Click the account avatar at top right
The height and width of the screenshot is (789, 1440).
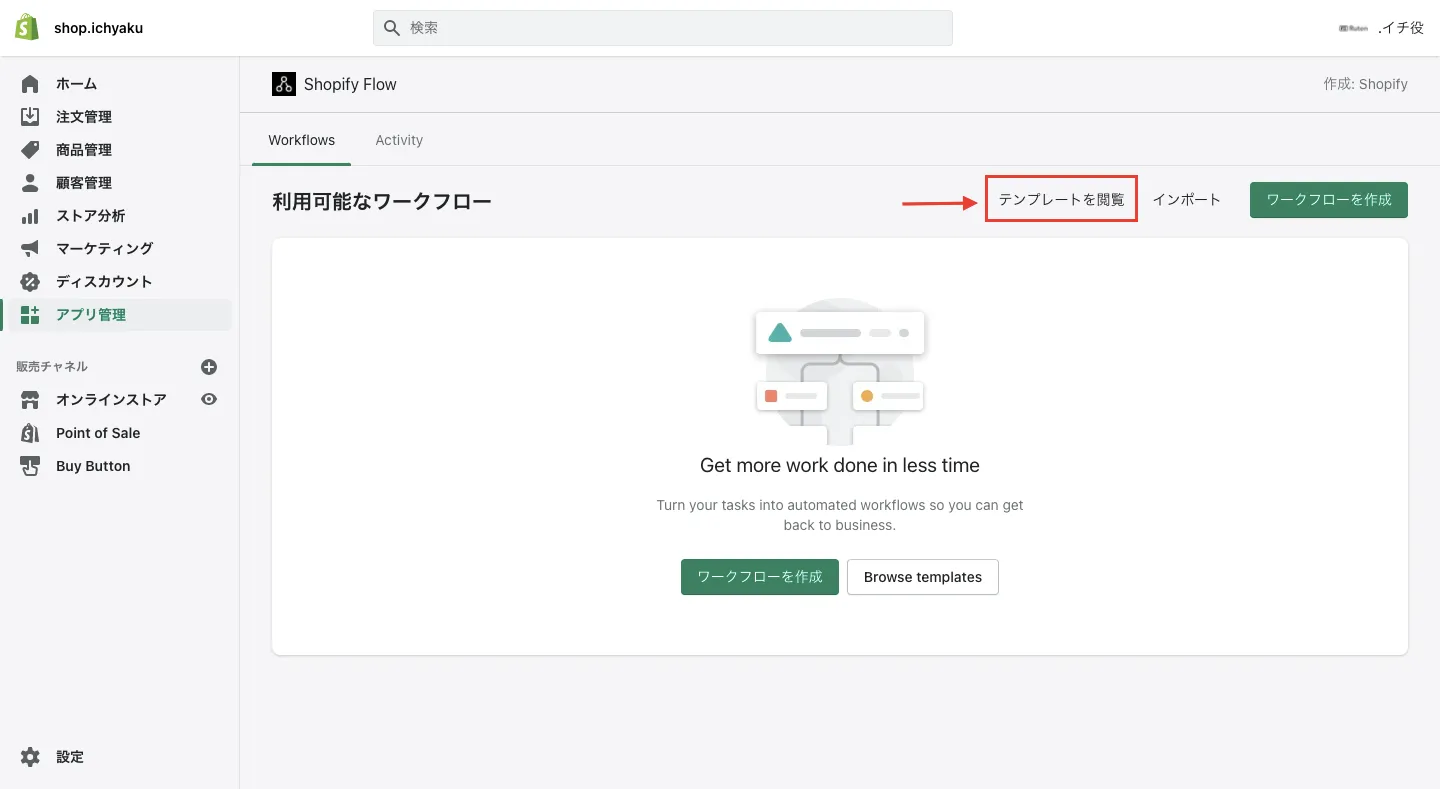coord(1353,28)
